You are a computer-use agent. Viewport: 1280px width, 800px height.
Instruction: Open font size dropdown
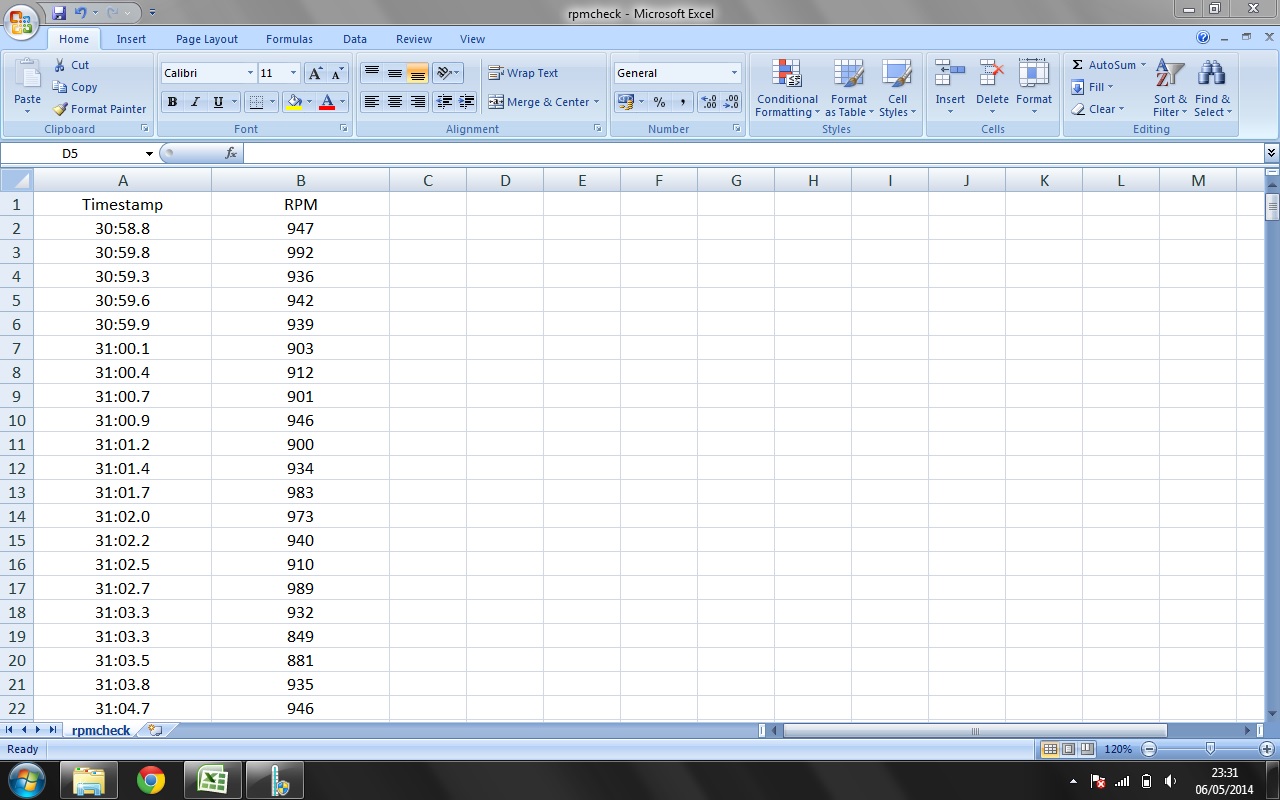tap(293, 73)
